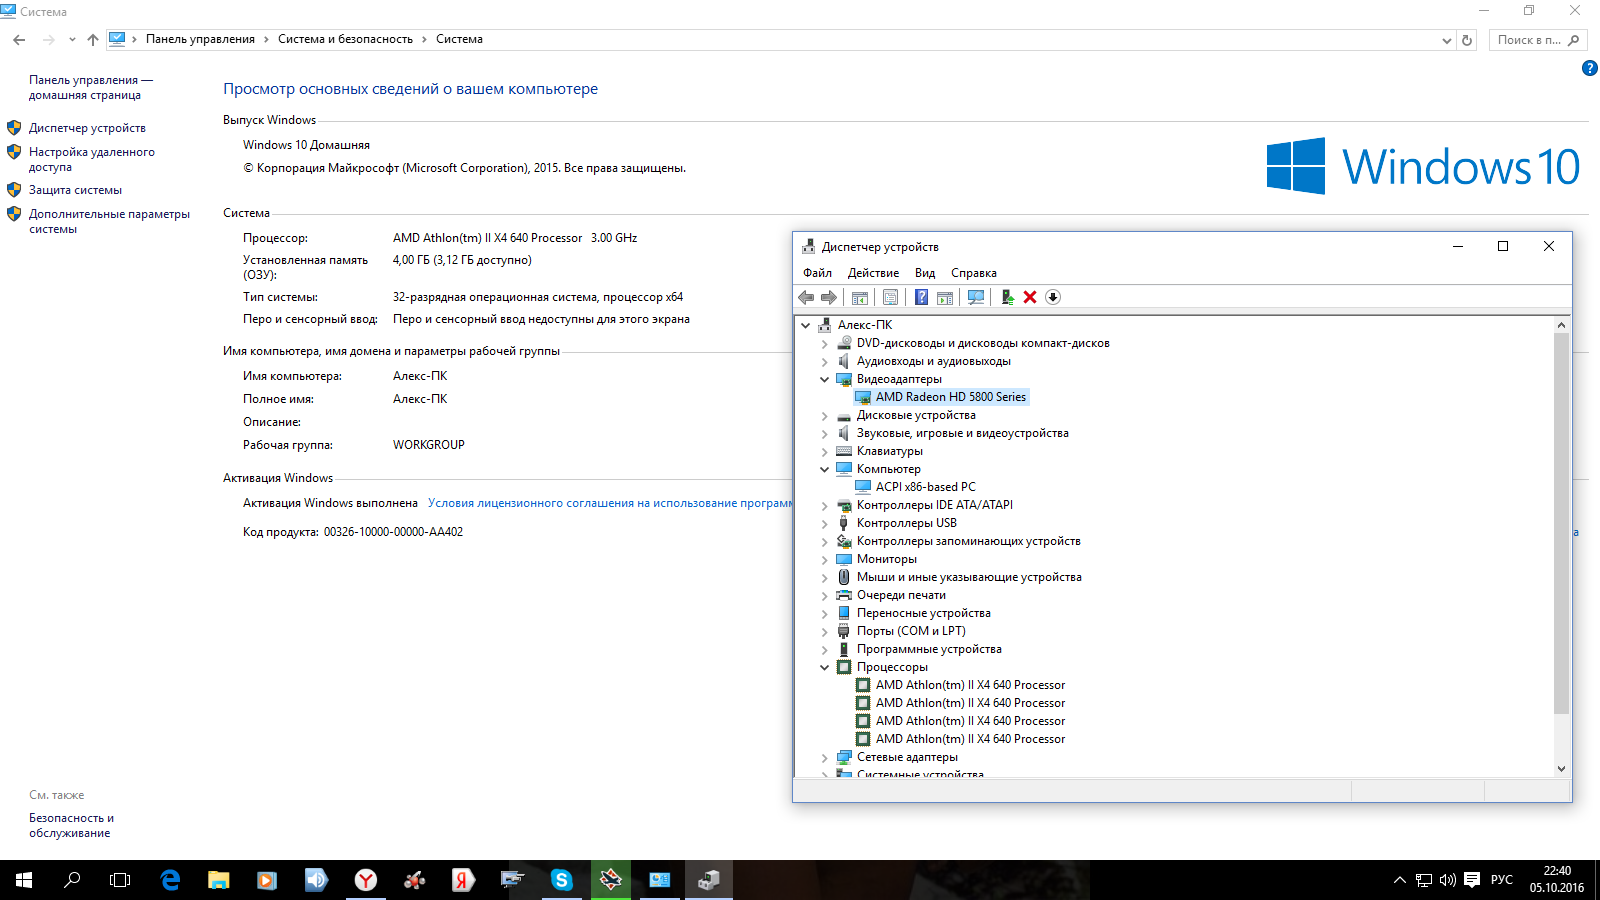The image size is (1600, 900).
Task: Collapse the Процессоры tree node
Action: (x=825, y=668)
